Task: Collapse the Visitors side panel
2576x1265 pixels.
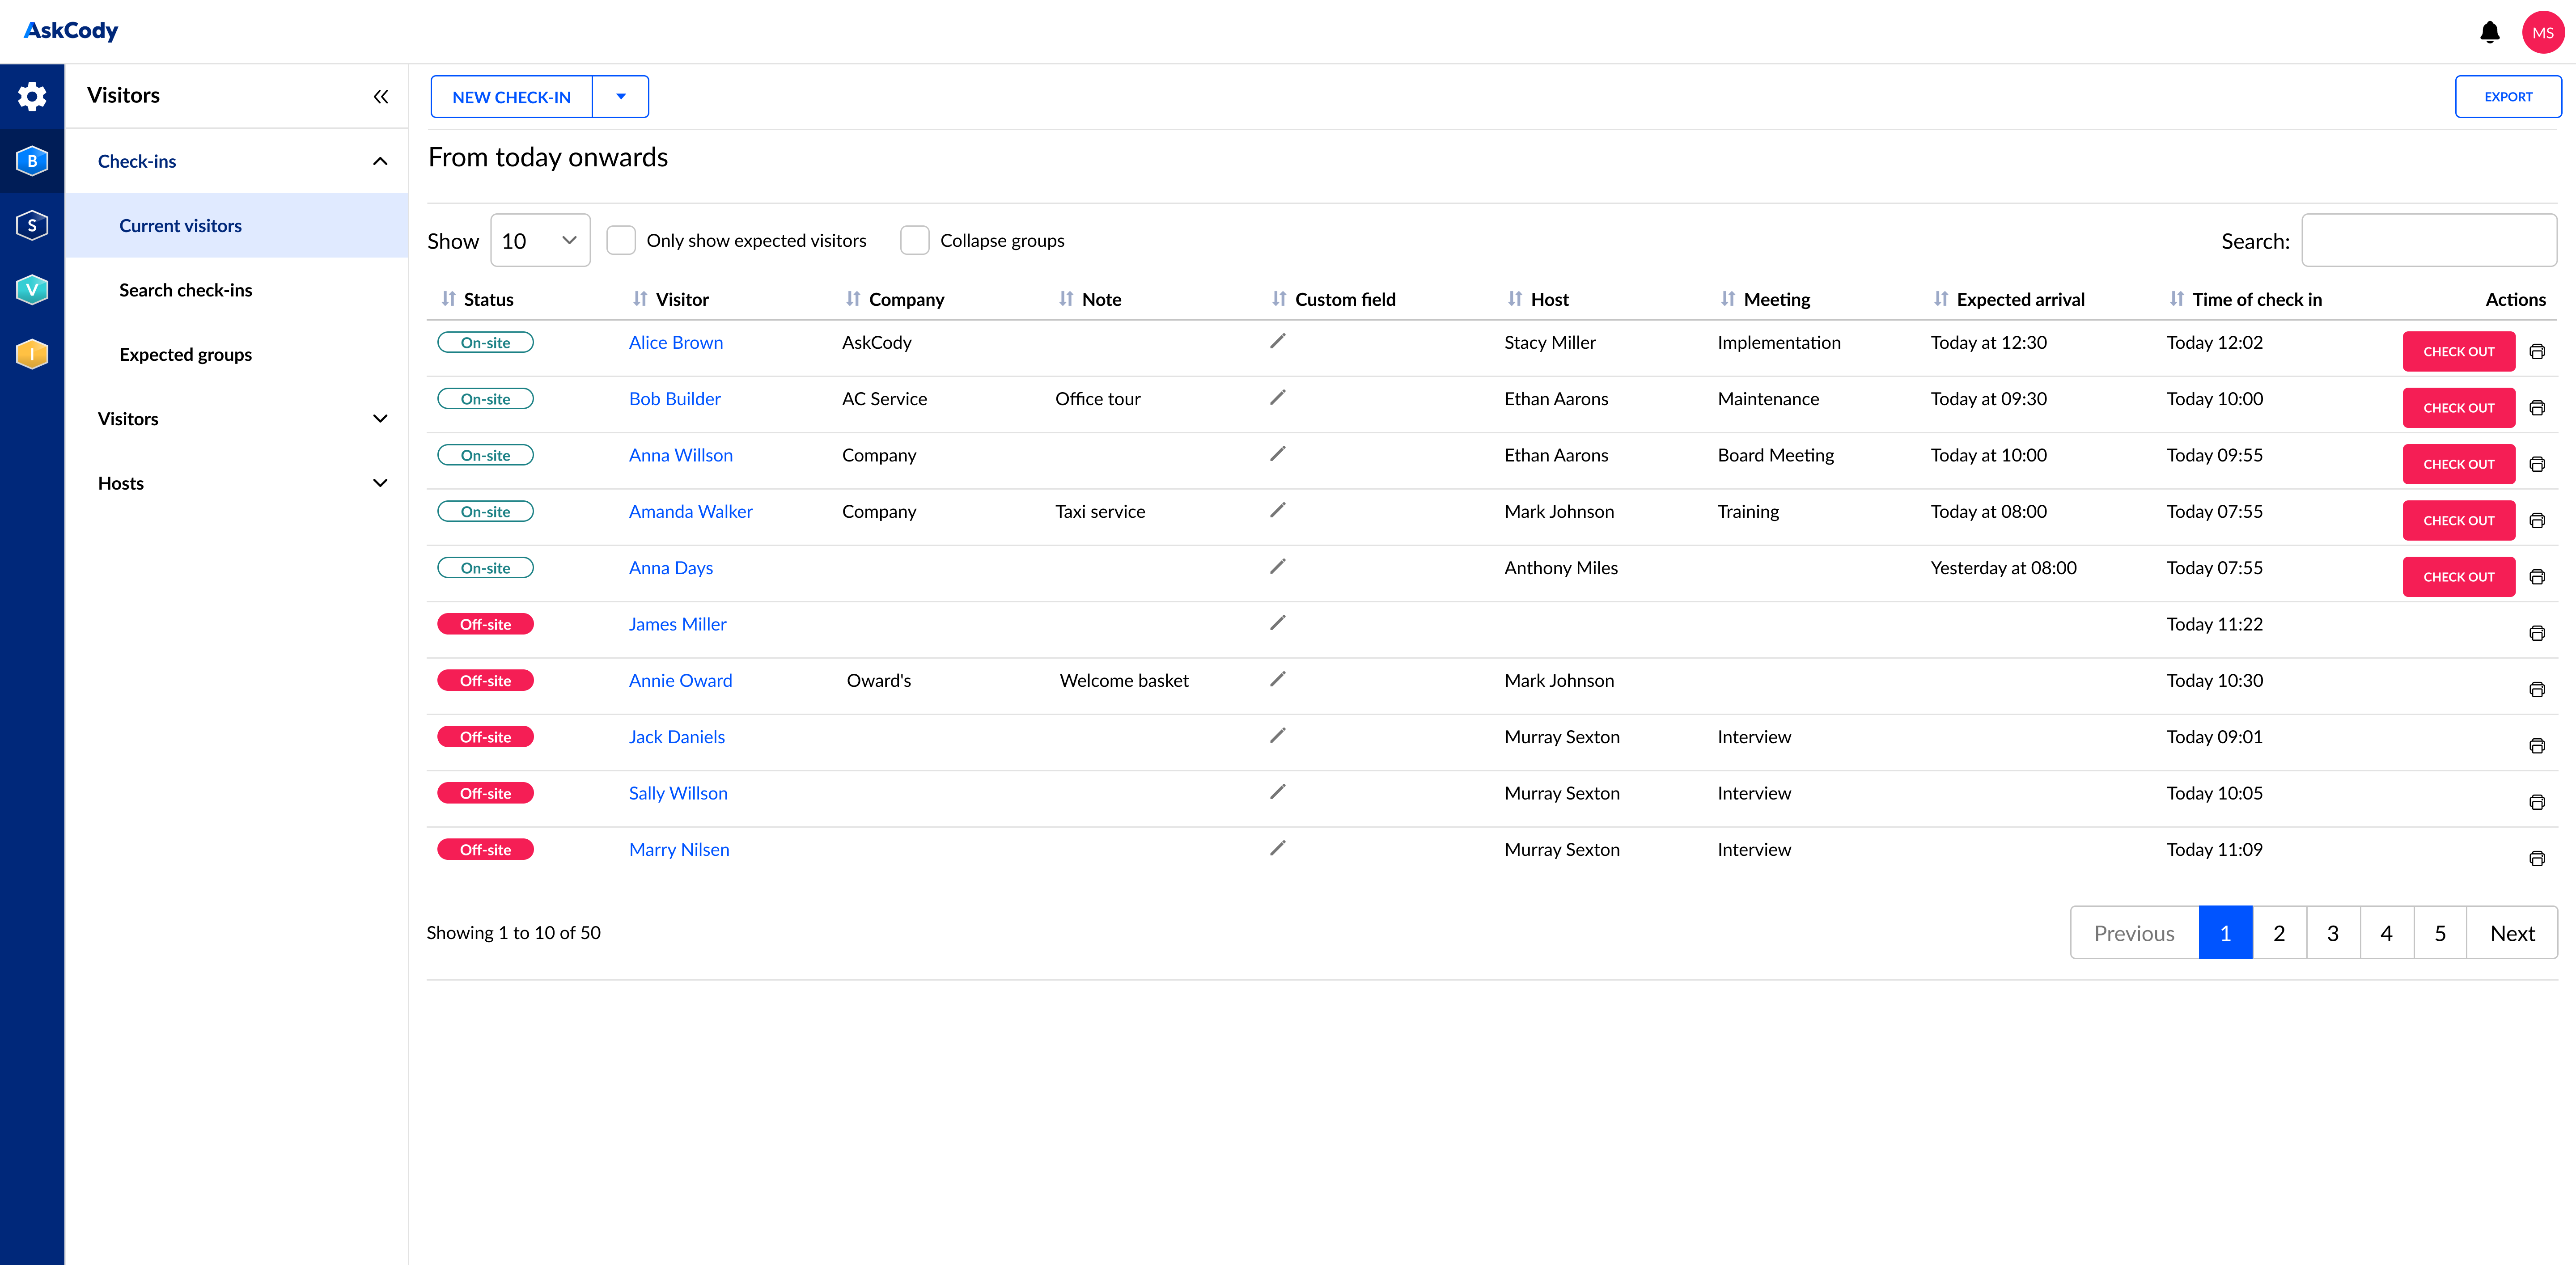Action: pos(380,97)
